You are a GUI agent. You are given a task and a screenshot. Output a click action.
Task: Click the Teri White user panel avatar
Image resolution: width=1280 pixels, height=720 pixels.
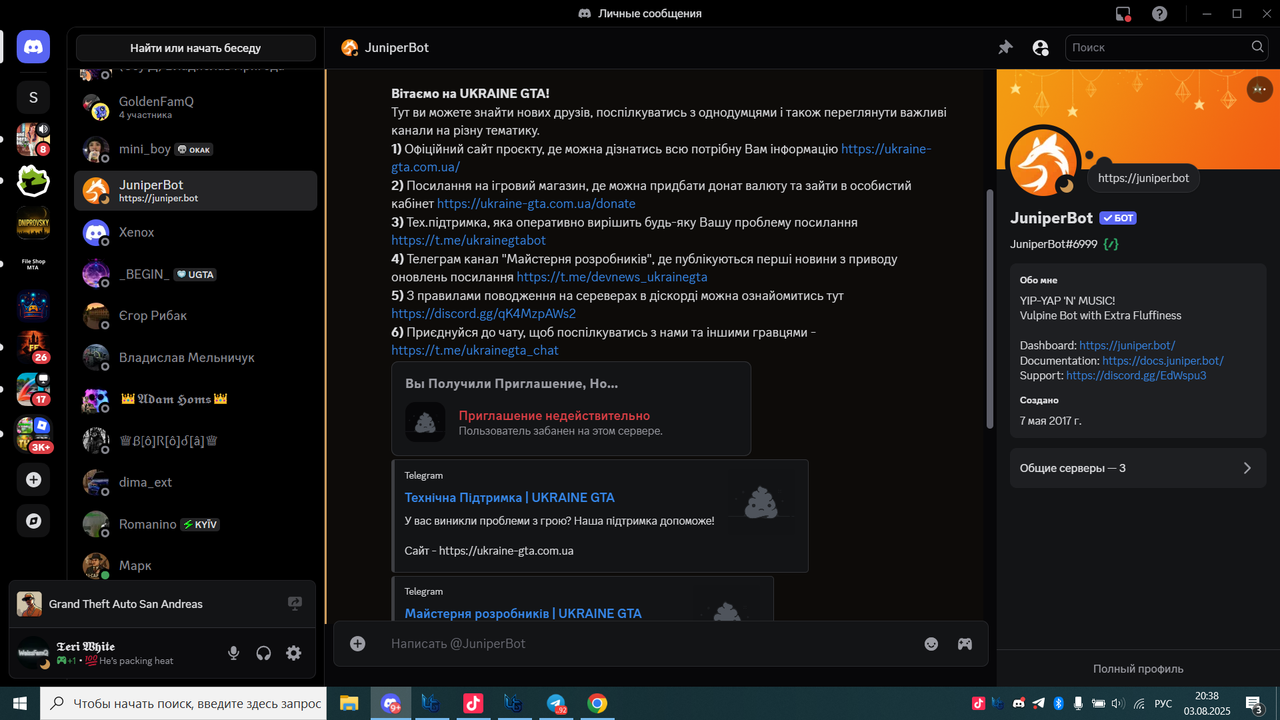pos(33,653)
